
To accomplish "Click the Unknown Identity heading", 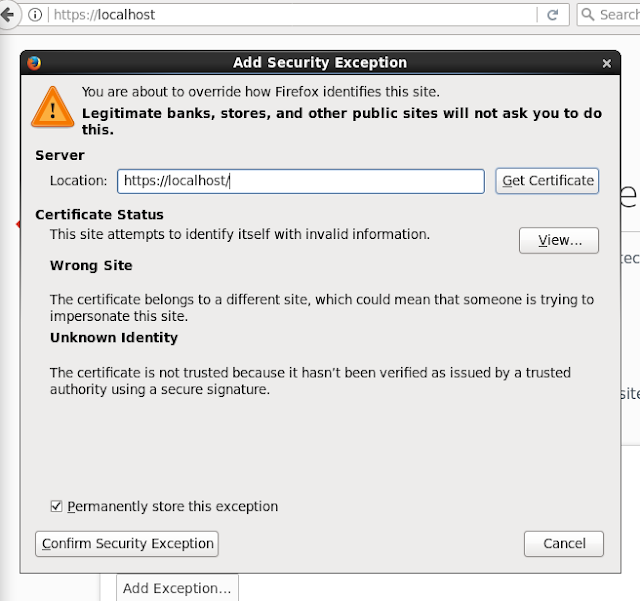I will (x=114, y=337).
